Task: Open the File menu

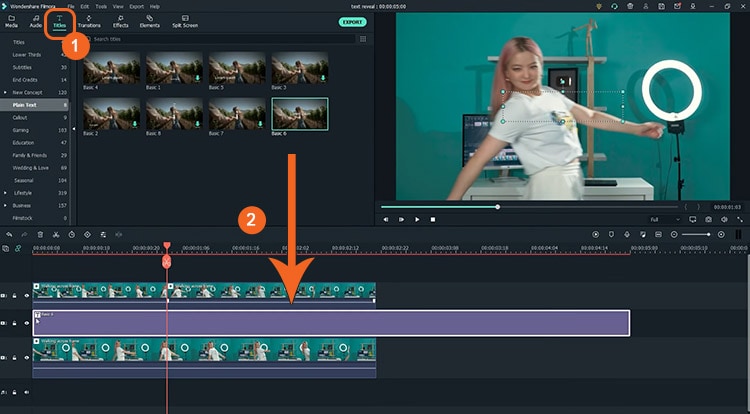Action: [71, 7]
